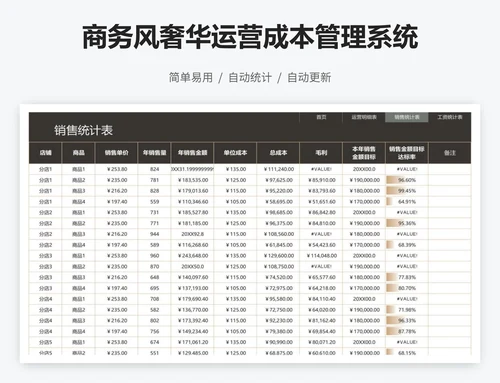The height and width of the screenshot is (383, 500).
Task: Switch to the 运营明细表 tab
Action: coord(364,117)
